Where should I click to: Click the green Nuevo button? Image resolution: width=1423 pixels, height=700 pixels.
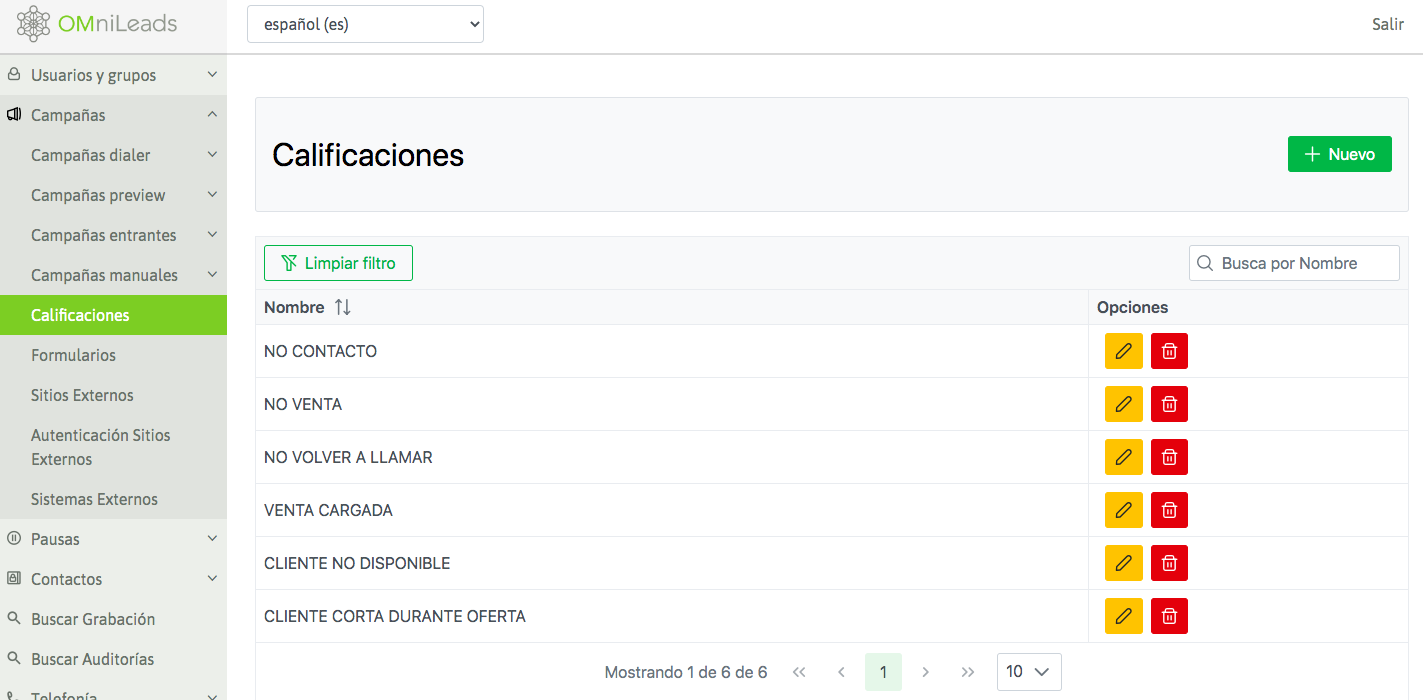click(1339, 154)
